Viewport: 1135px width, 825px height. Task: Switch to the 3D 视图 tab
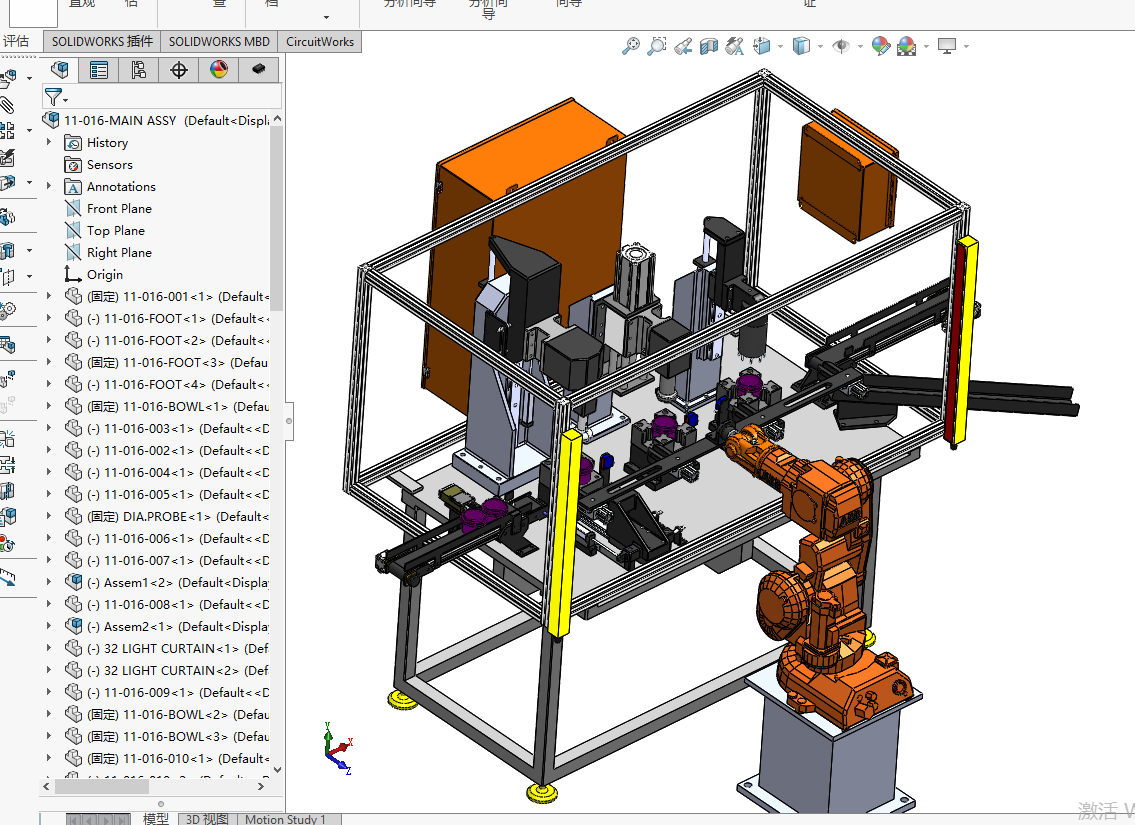point(207,819)
